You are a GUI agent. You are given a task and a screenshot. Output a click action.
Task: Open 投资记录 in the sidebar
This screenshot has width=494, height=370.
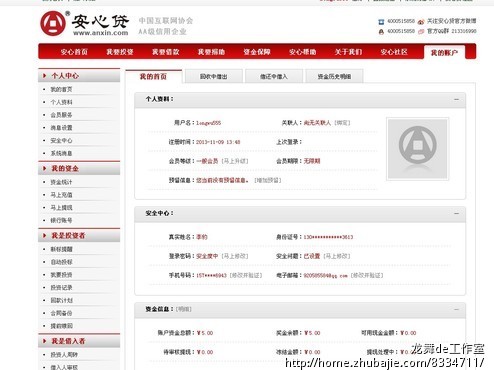[61, 287]
